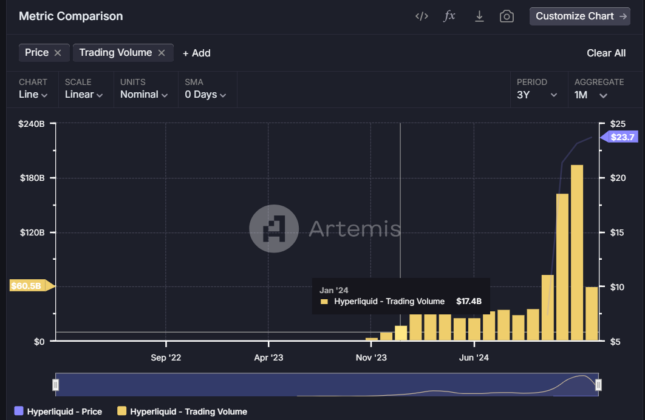Remove the Price metric chip
645x420 pixels.
pos(58,53)
